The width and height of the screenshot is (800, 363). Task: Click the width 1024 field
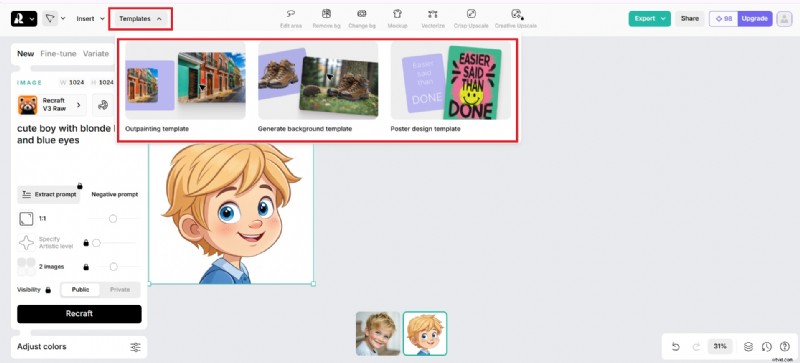[x=72, y=83]
